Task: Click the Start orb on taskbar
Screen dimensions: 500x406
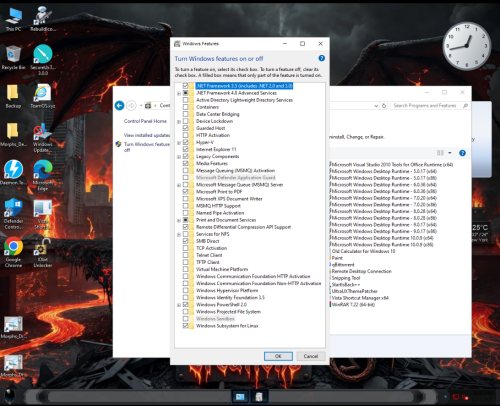Action: [x=9, y=396]
